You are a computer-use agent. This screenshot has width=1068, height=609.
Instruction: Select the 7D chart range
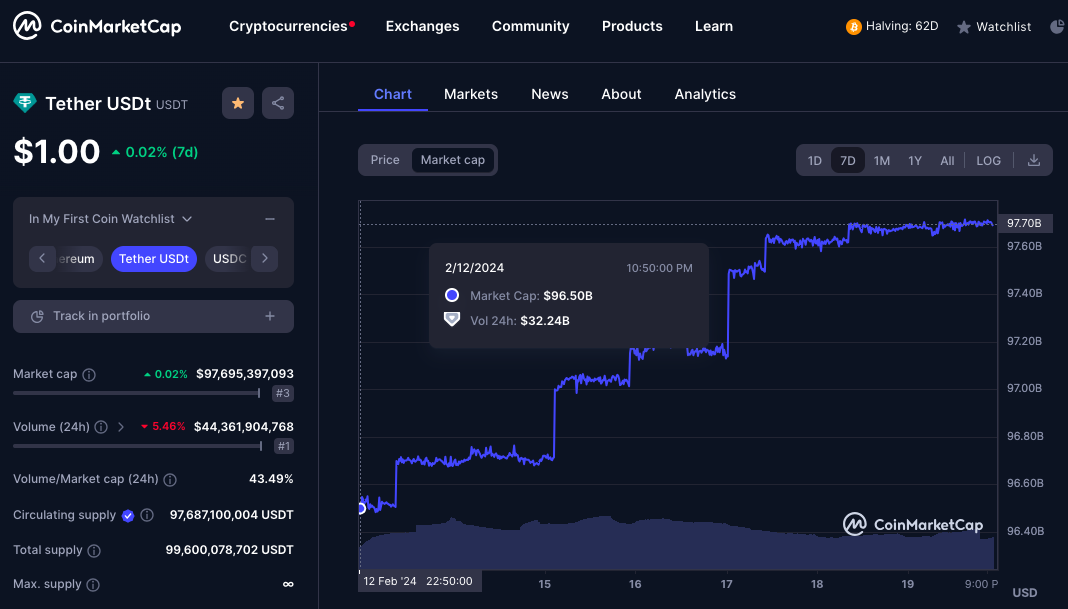847,161
